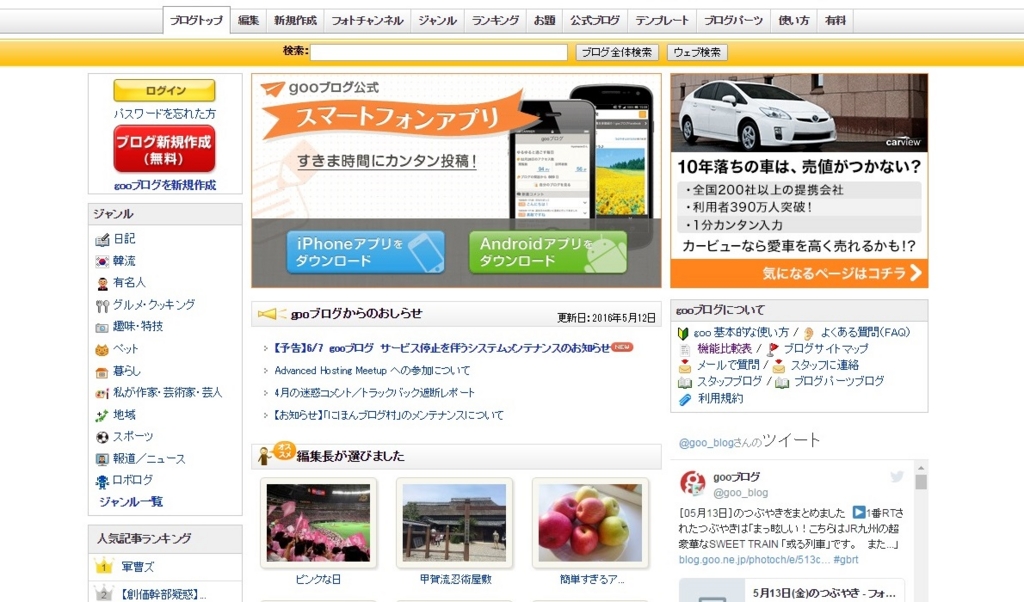Open the ランキング tab
1024x602 pixels.
click(495, 20)
